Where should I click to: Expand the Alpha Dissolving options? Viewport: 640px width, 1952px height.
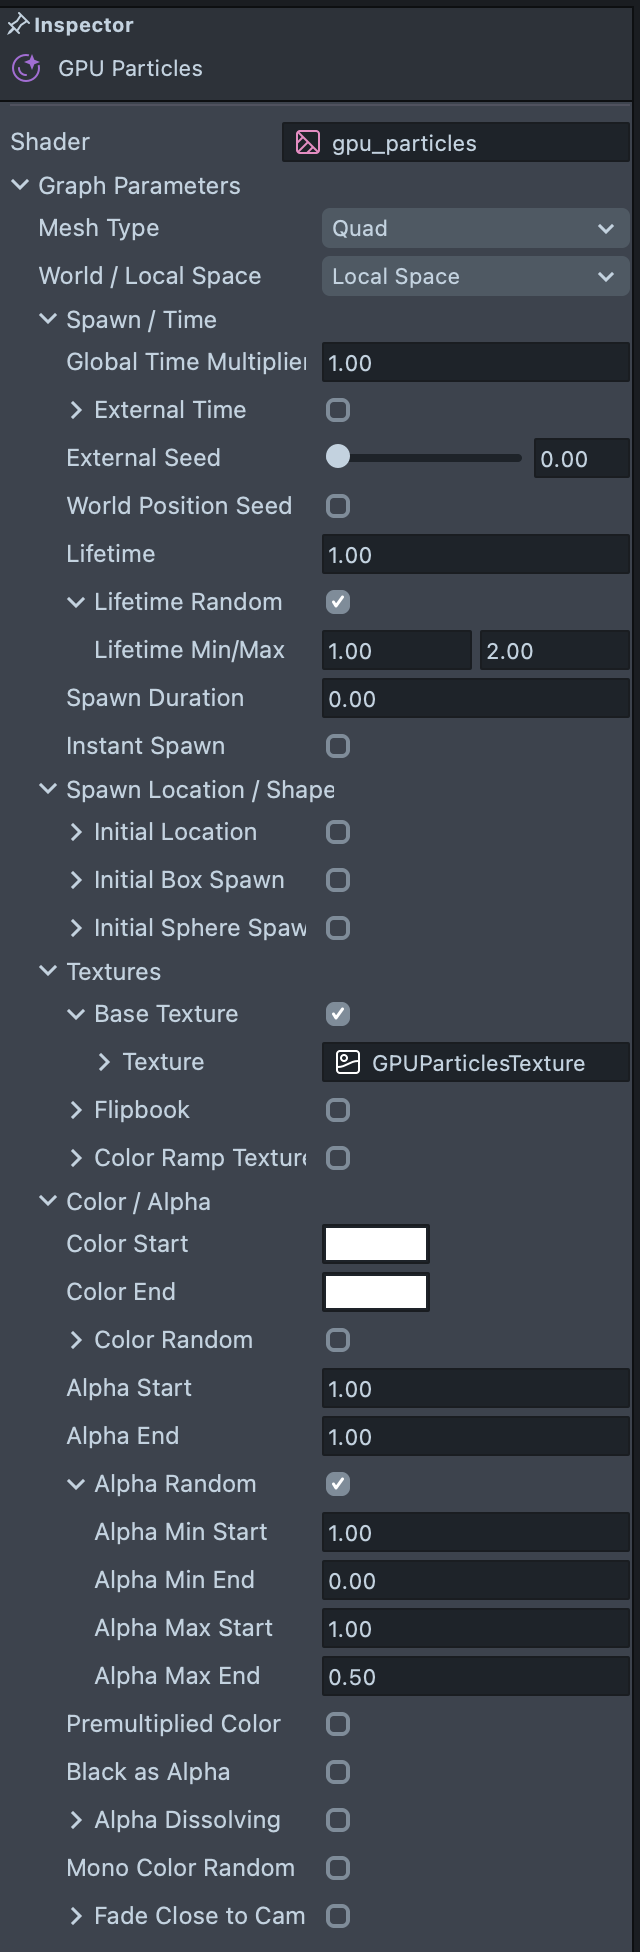click(x=76, y=1820)
